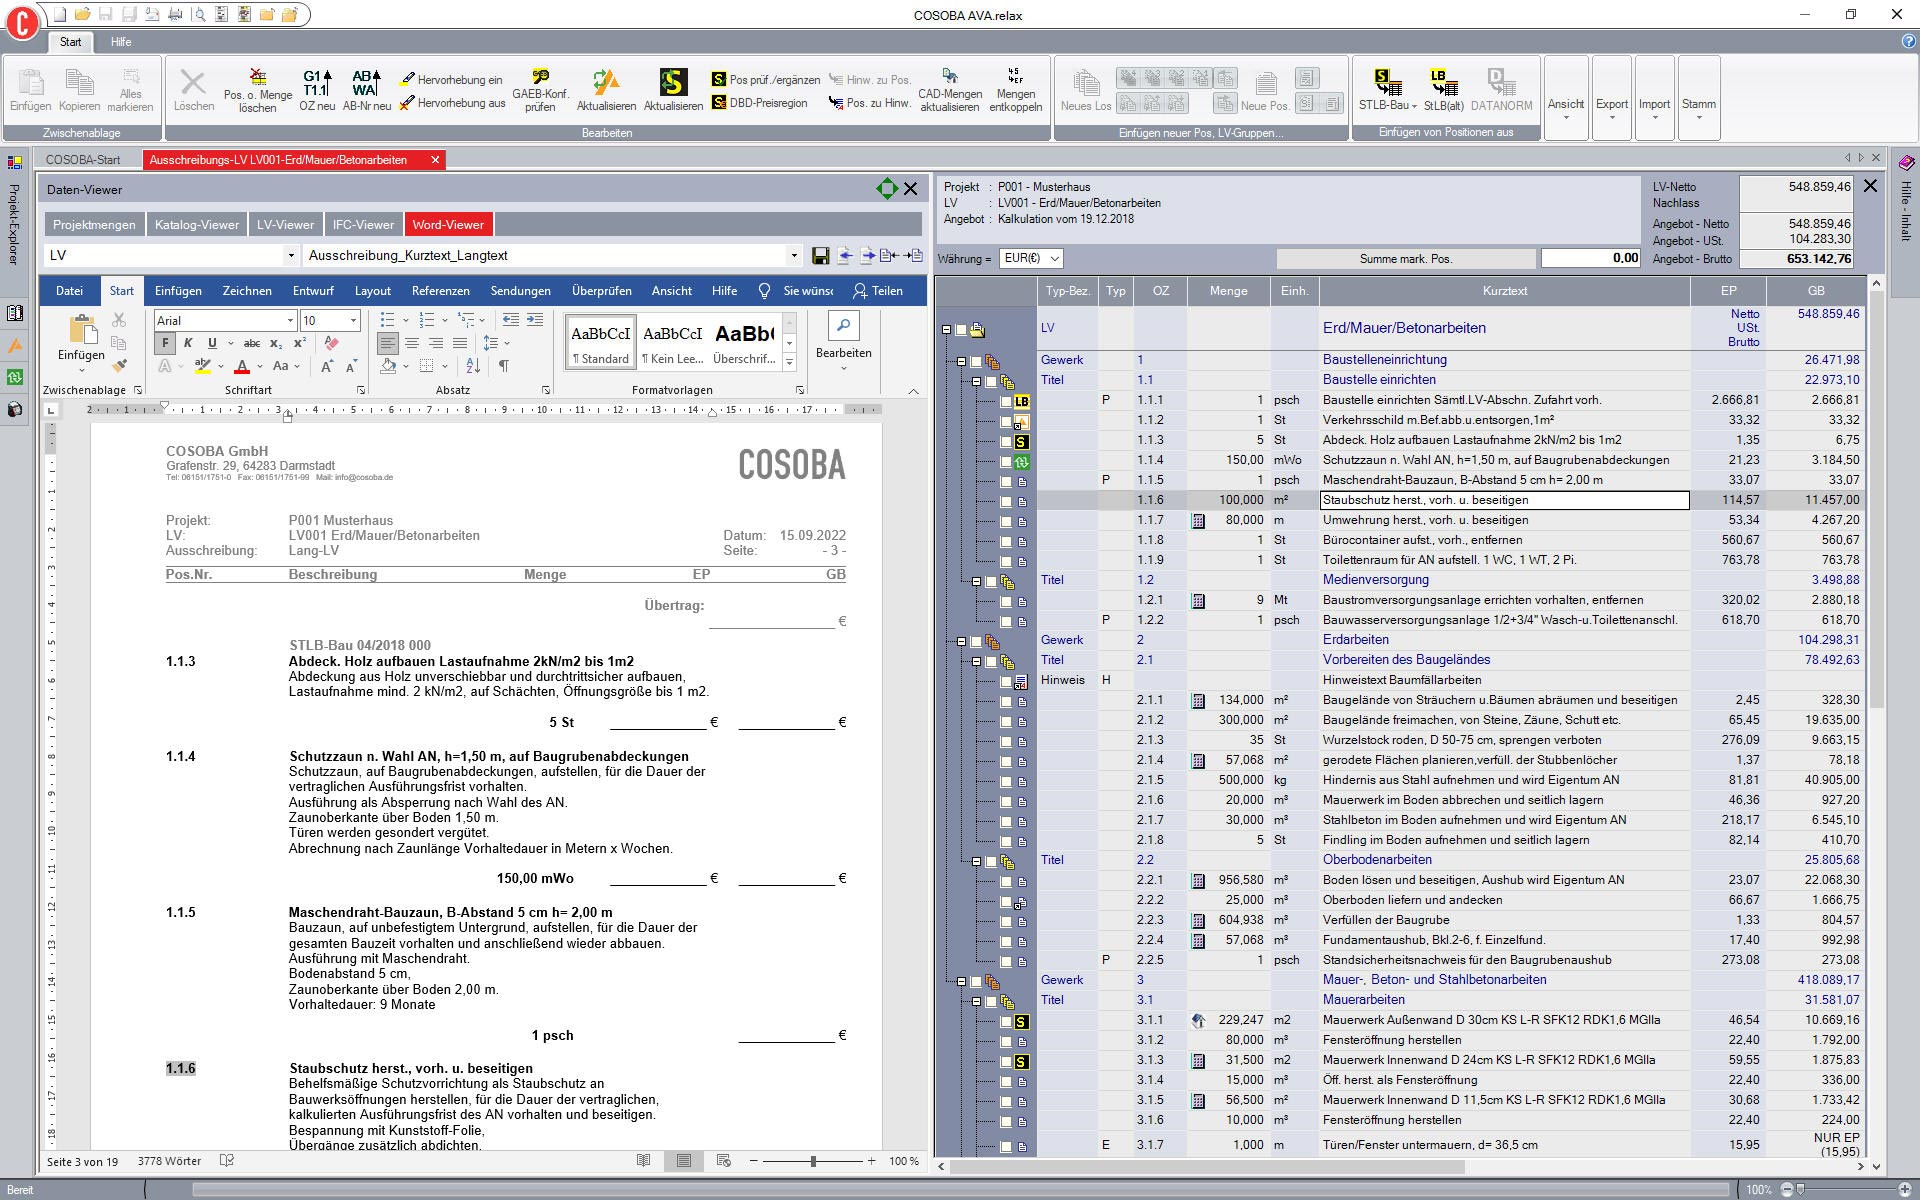Image resolution: width=1920 pixels, height=1200 pixels.
Task: Open COSOBA-Start document tab
Action: click(x=83, y=160)
